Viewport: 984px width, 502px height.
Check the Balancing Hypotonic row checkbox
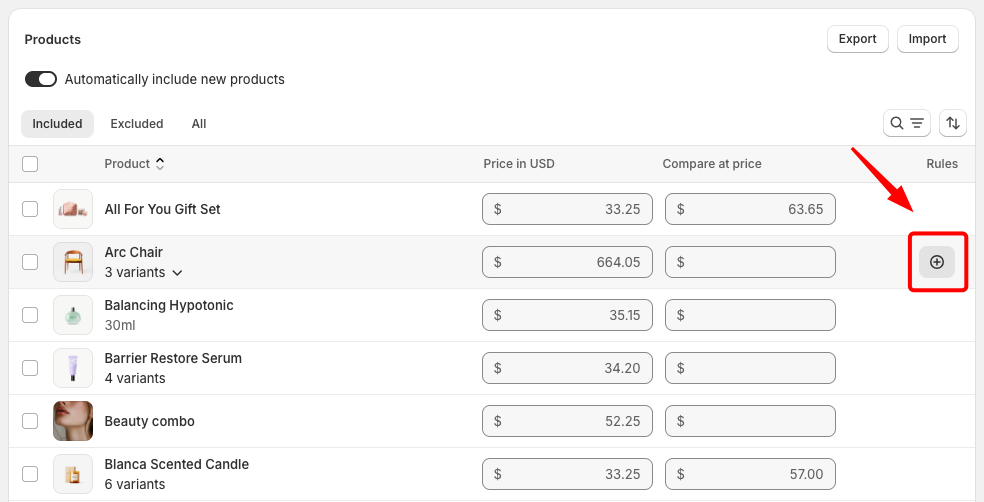[30, 315]
